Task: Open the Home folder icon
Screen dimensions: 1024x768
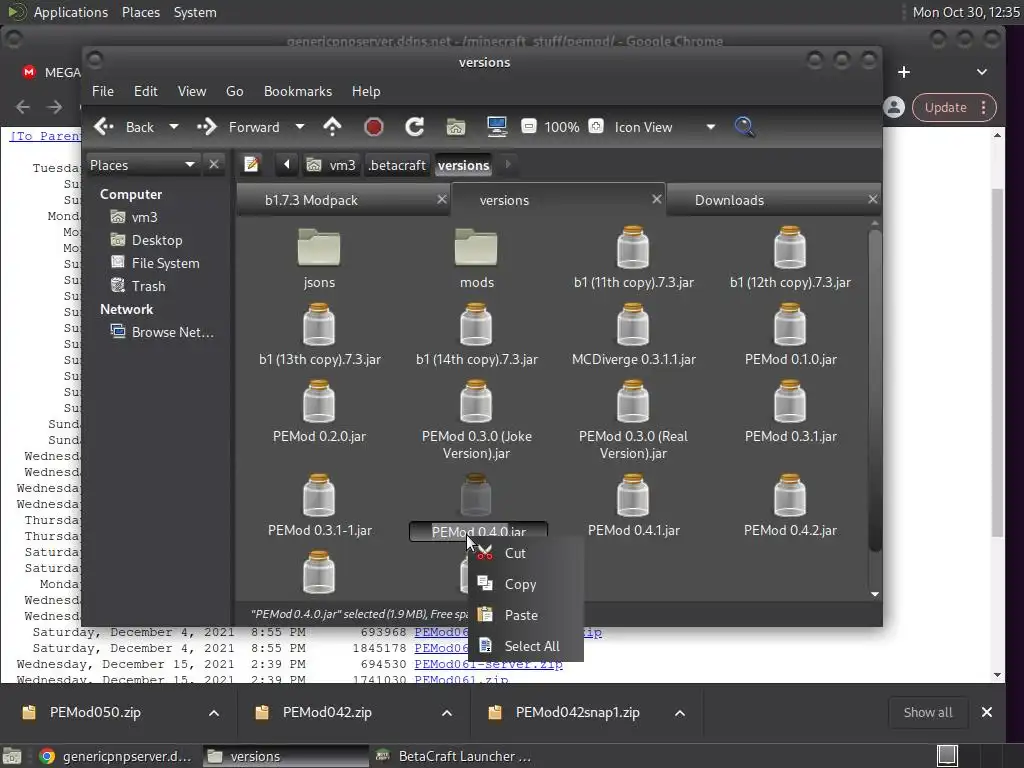Action: (x=456, y=127)
